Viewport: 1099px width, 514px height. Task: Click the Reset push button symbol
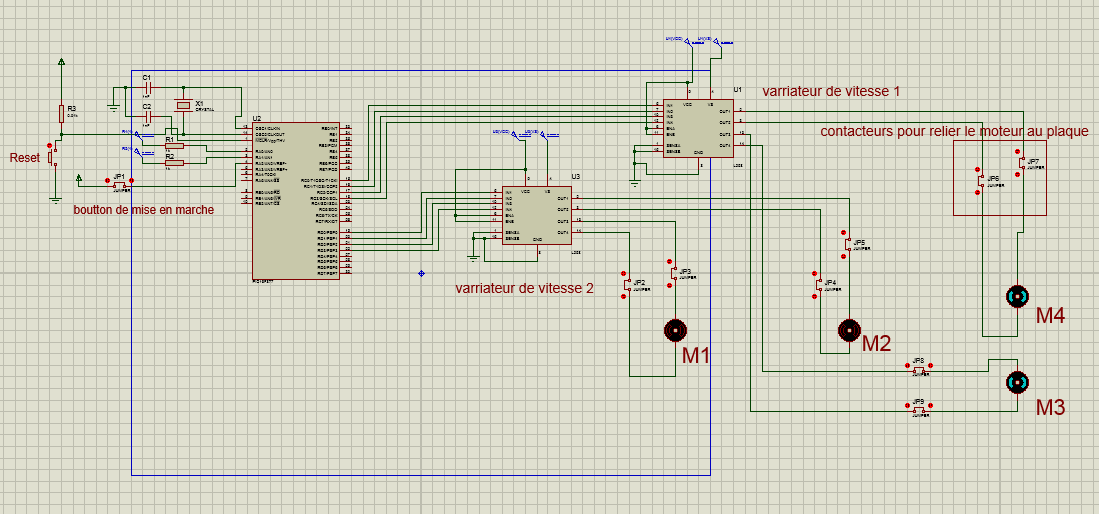52,156
